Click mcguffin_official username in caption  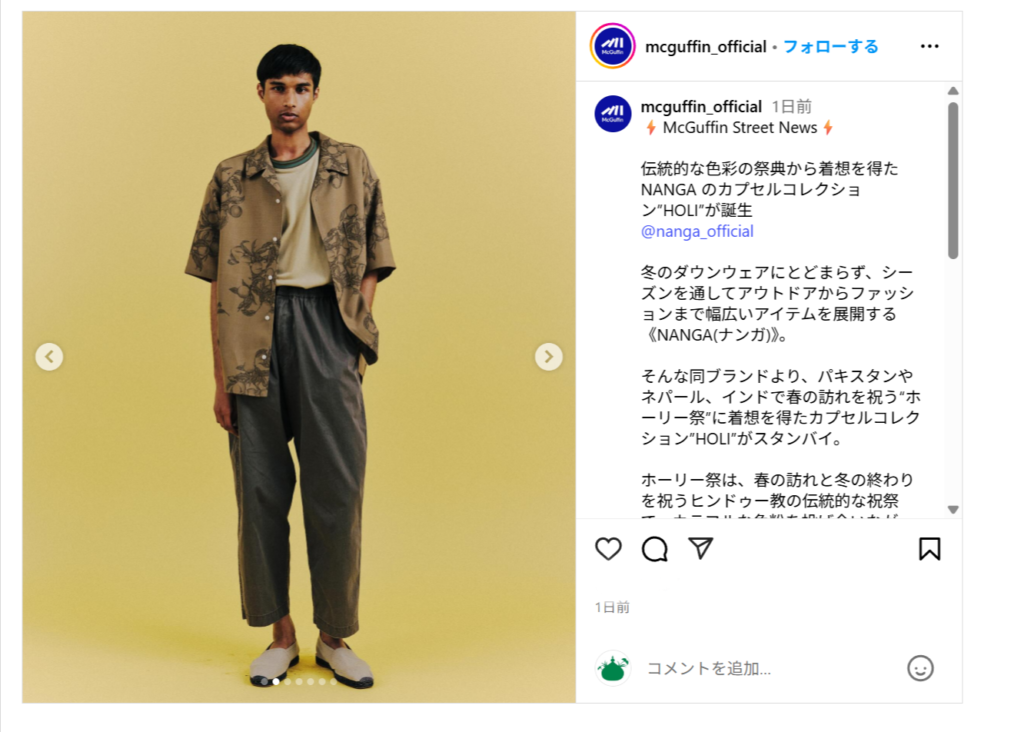pos(701,106)
